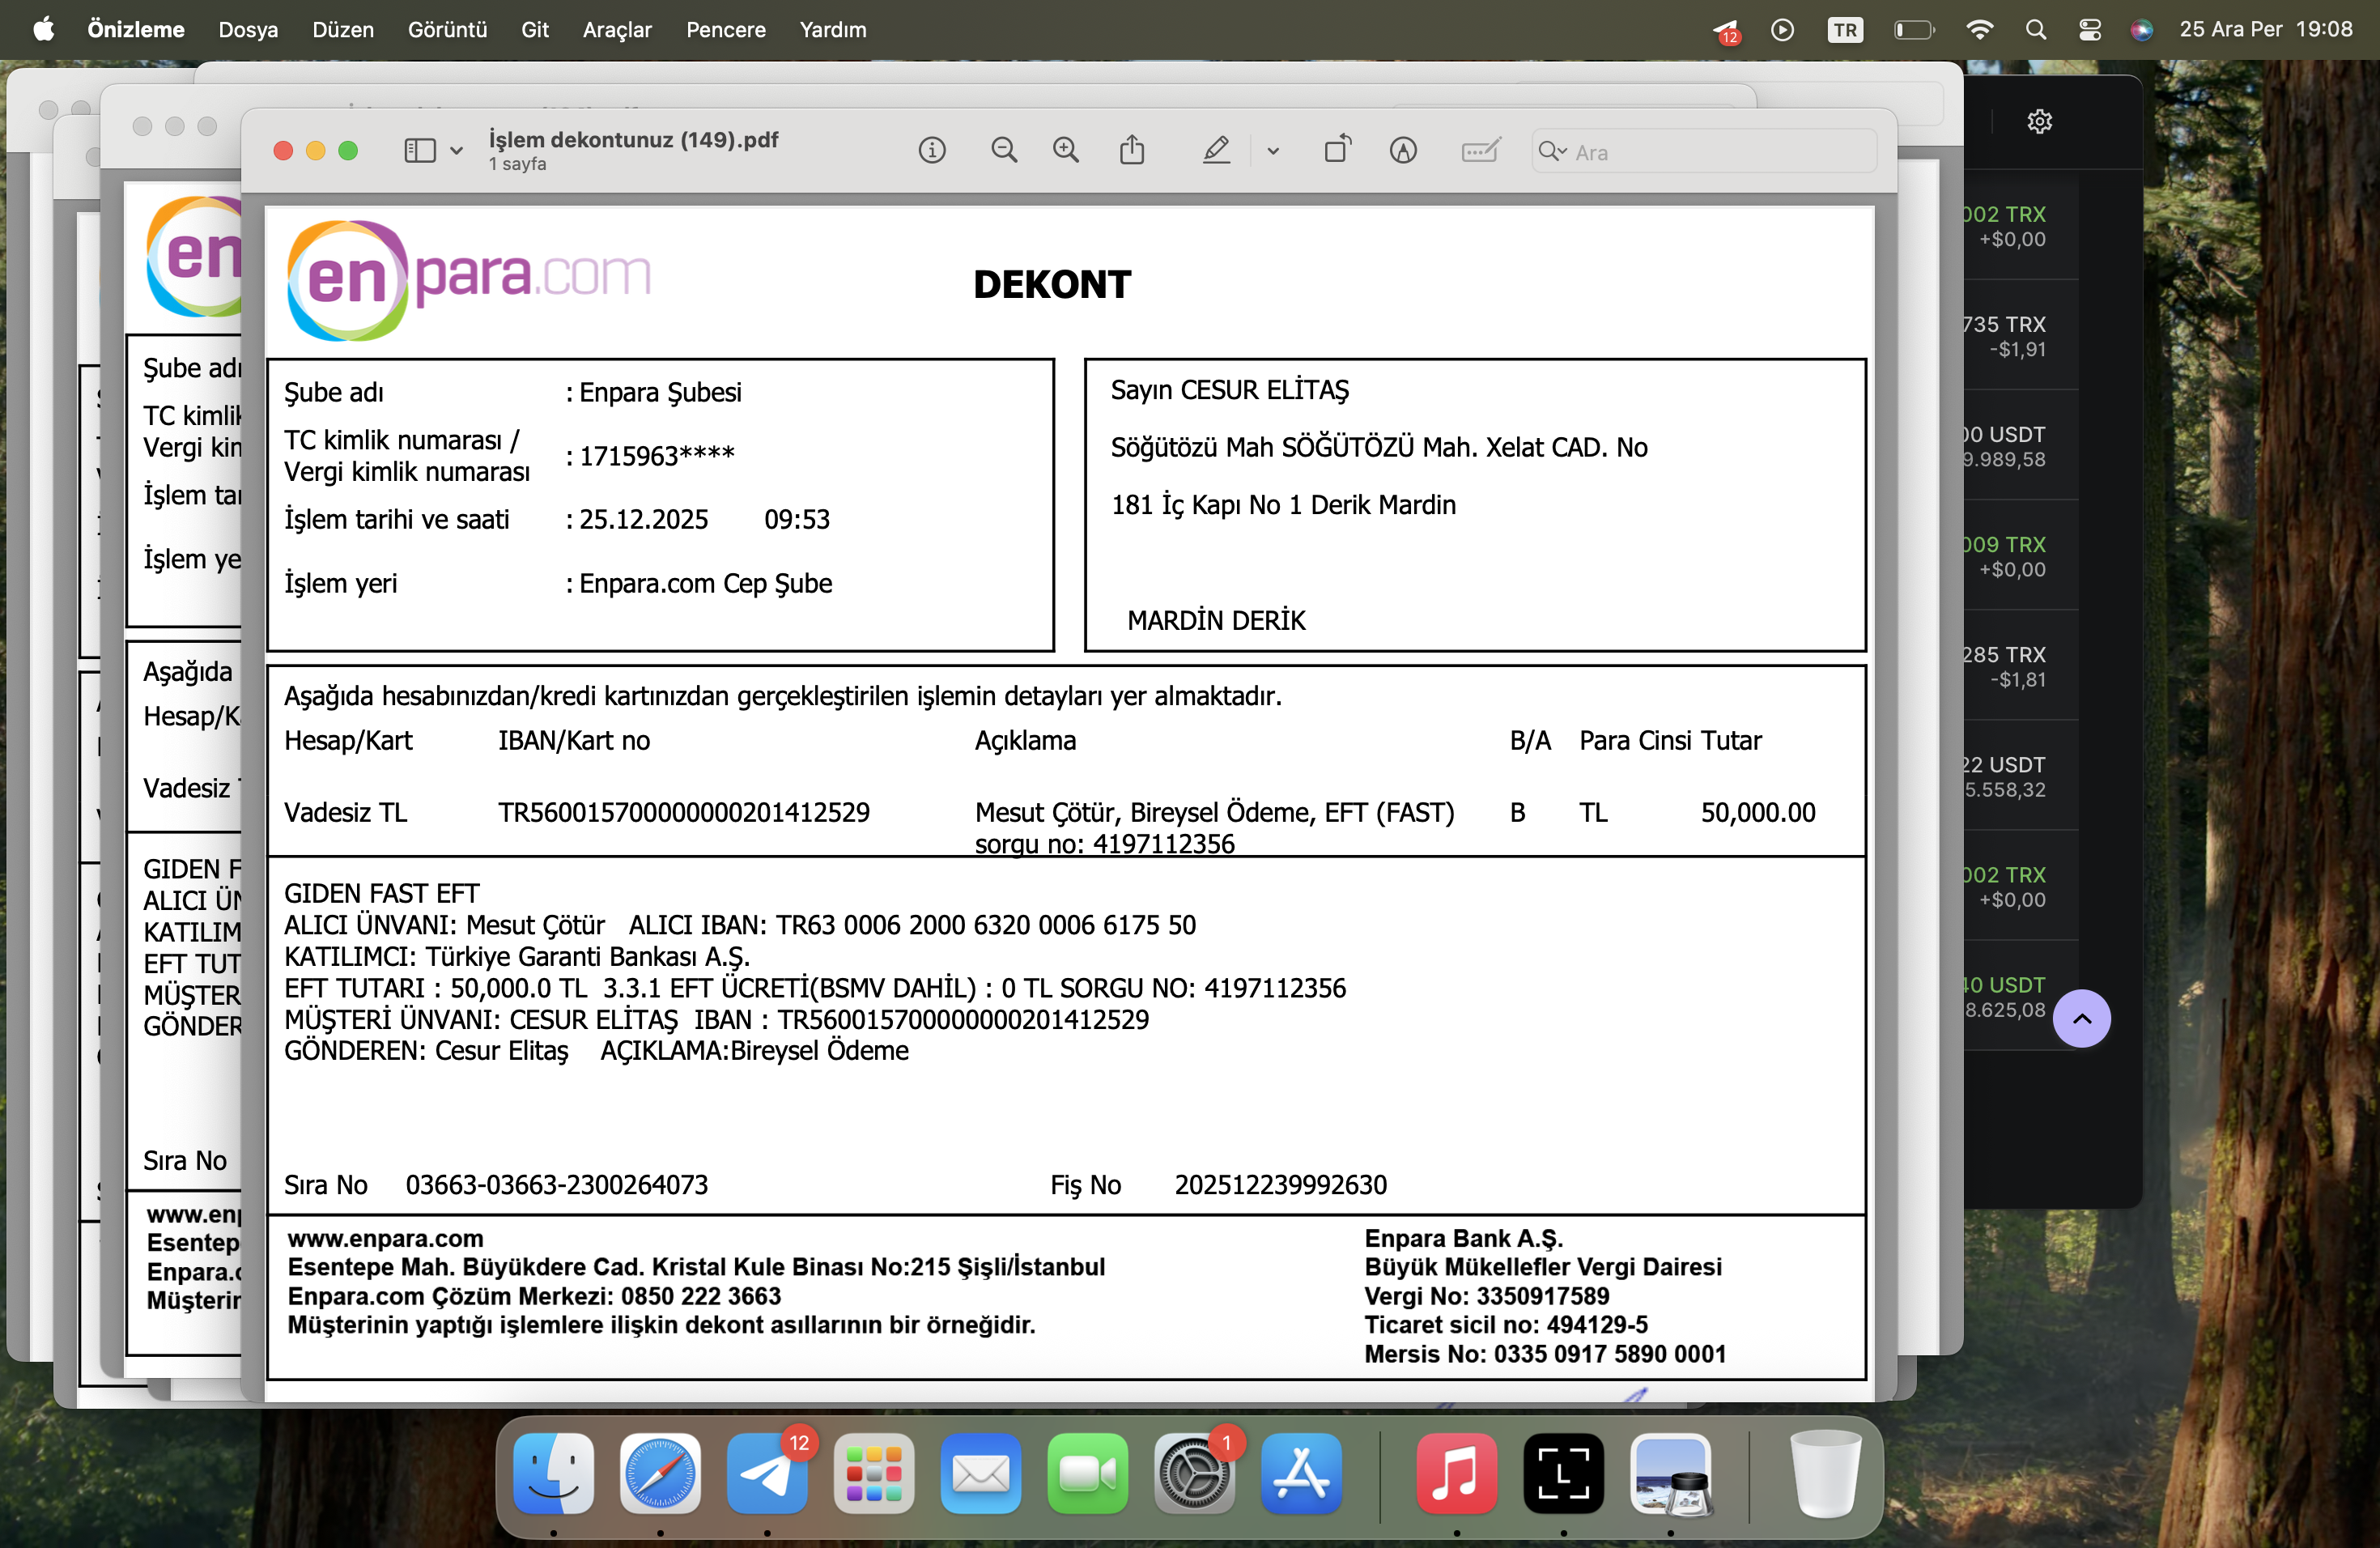Select the USDT 5.558,32 transaction row
This screenshot has height=1548, width=2380.
2021,776
